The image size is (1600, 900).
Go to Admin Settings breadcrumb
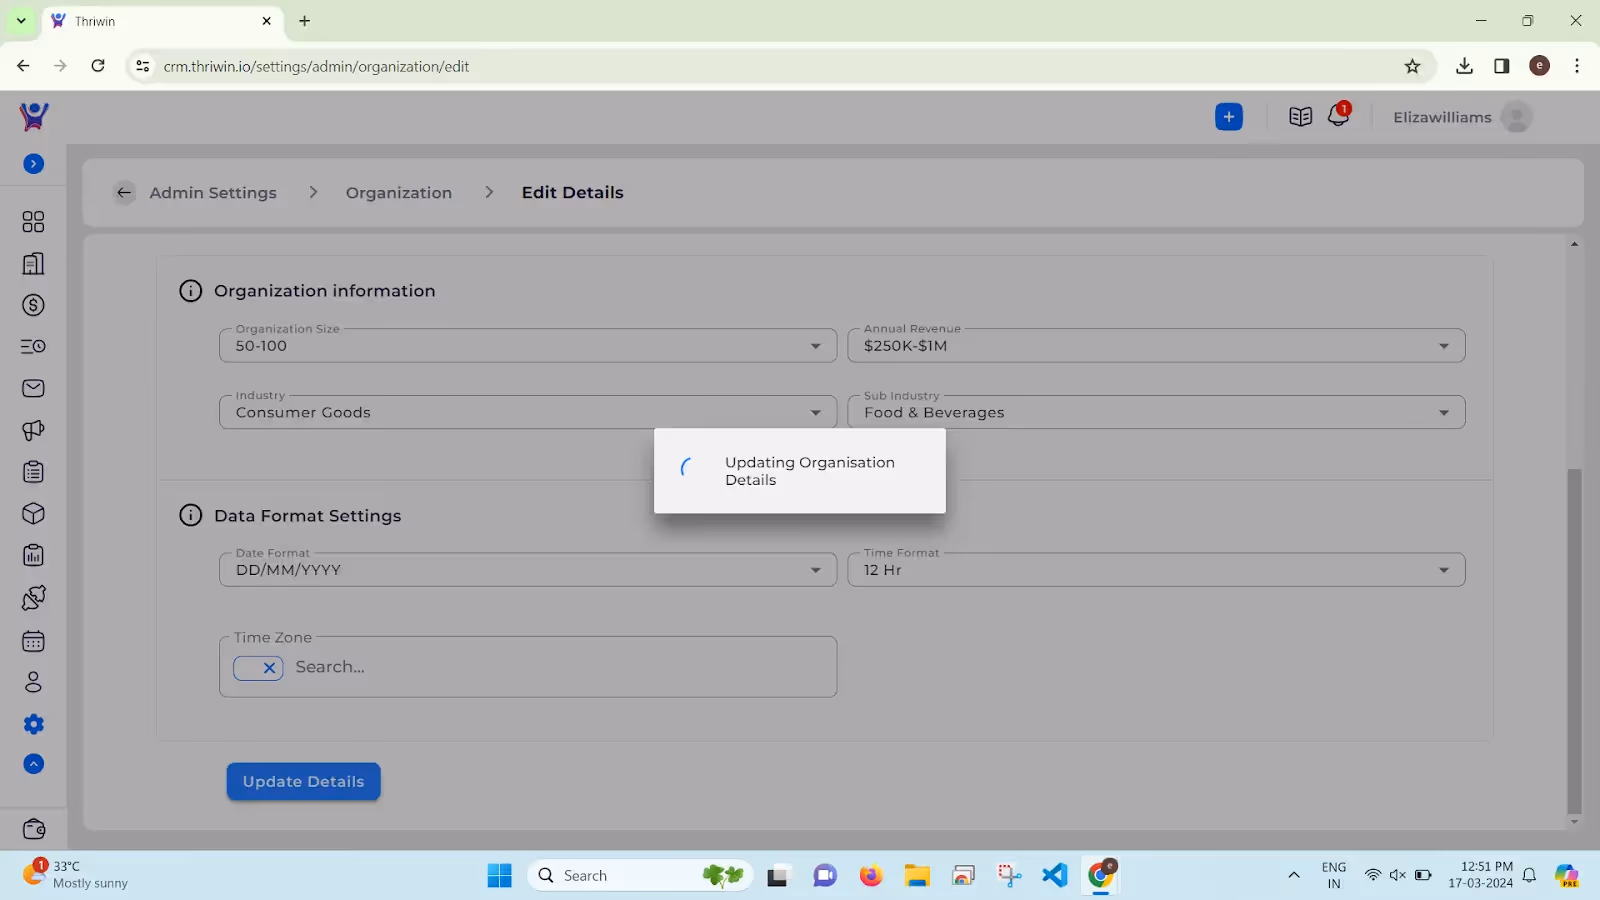pyautogui.click(x=213, y=193)
